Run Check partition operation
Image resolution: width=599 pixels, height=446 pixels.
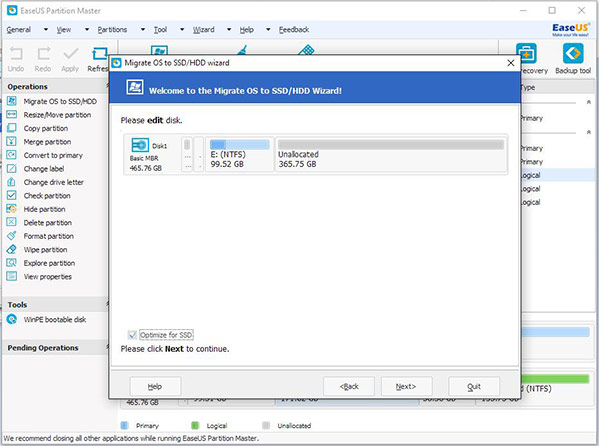pos(47,196)
